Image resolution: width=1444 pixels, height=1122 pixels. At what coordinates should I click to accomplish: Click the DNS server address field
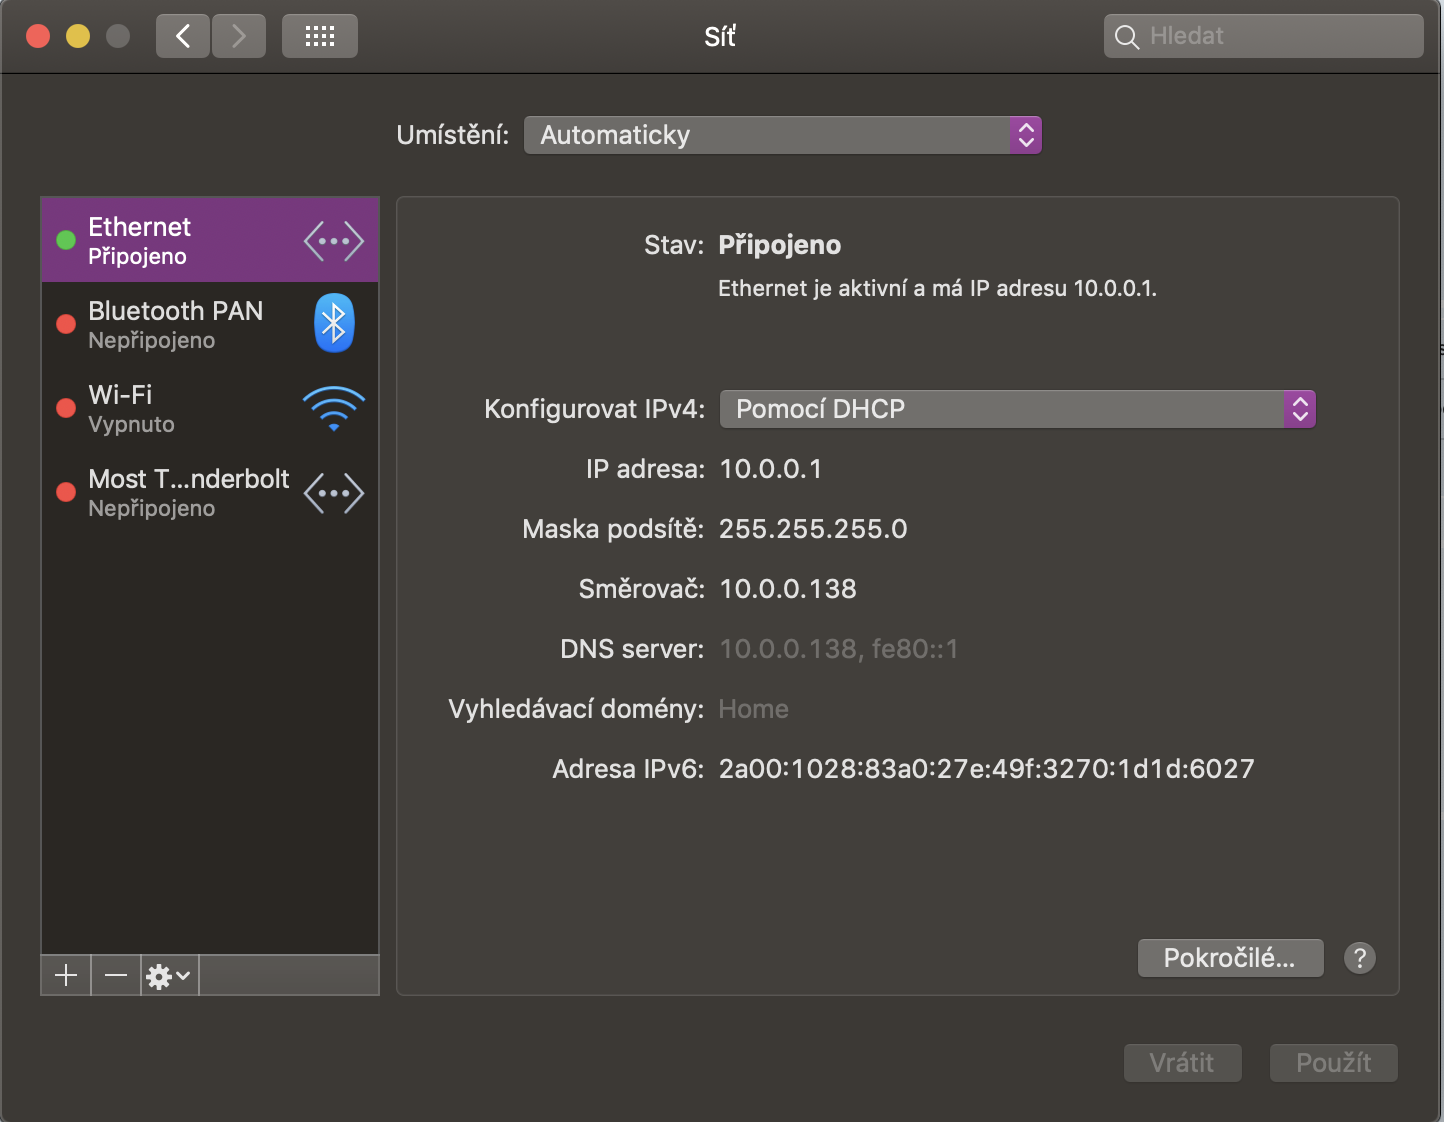click(x=838, y=649)
